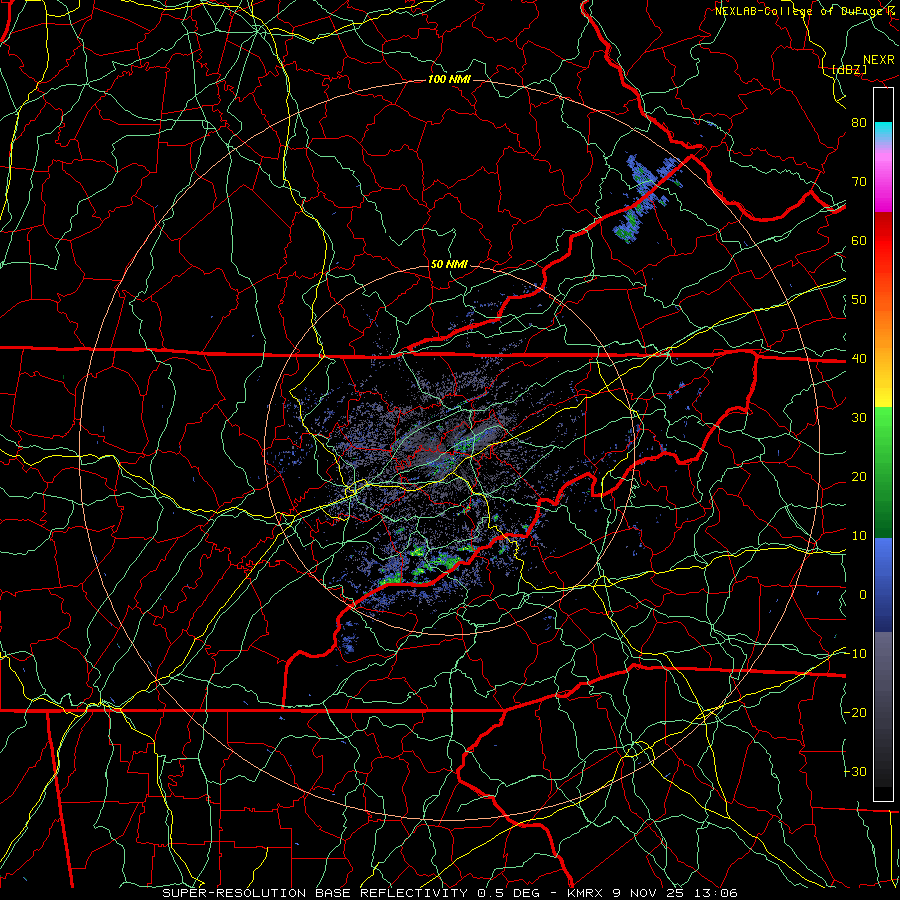Click the 50 value on the dBZ scale
This screenshot has width=900, height=900.
click(x=859, y=300)
